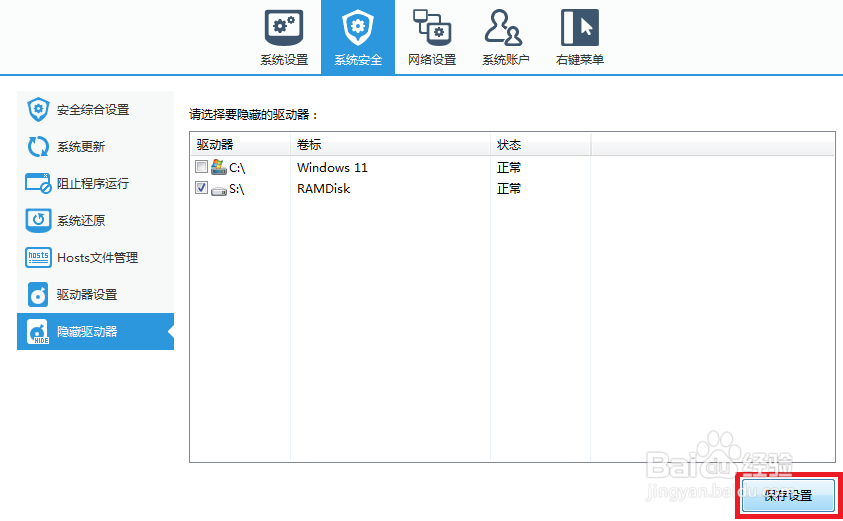Click the 阻止程序运行 window icon
Viewport: 843px width, 521px height.
pos(38,183)
